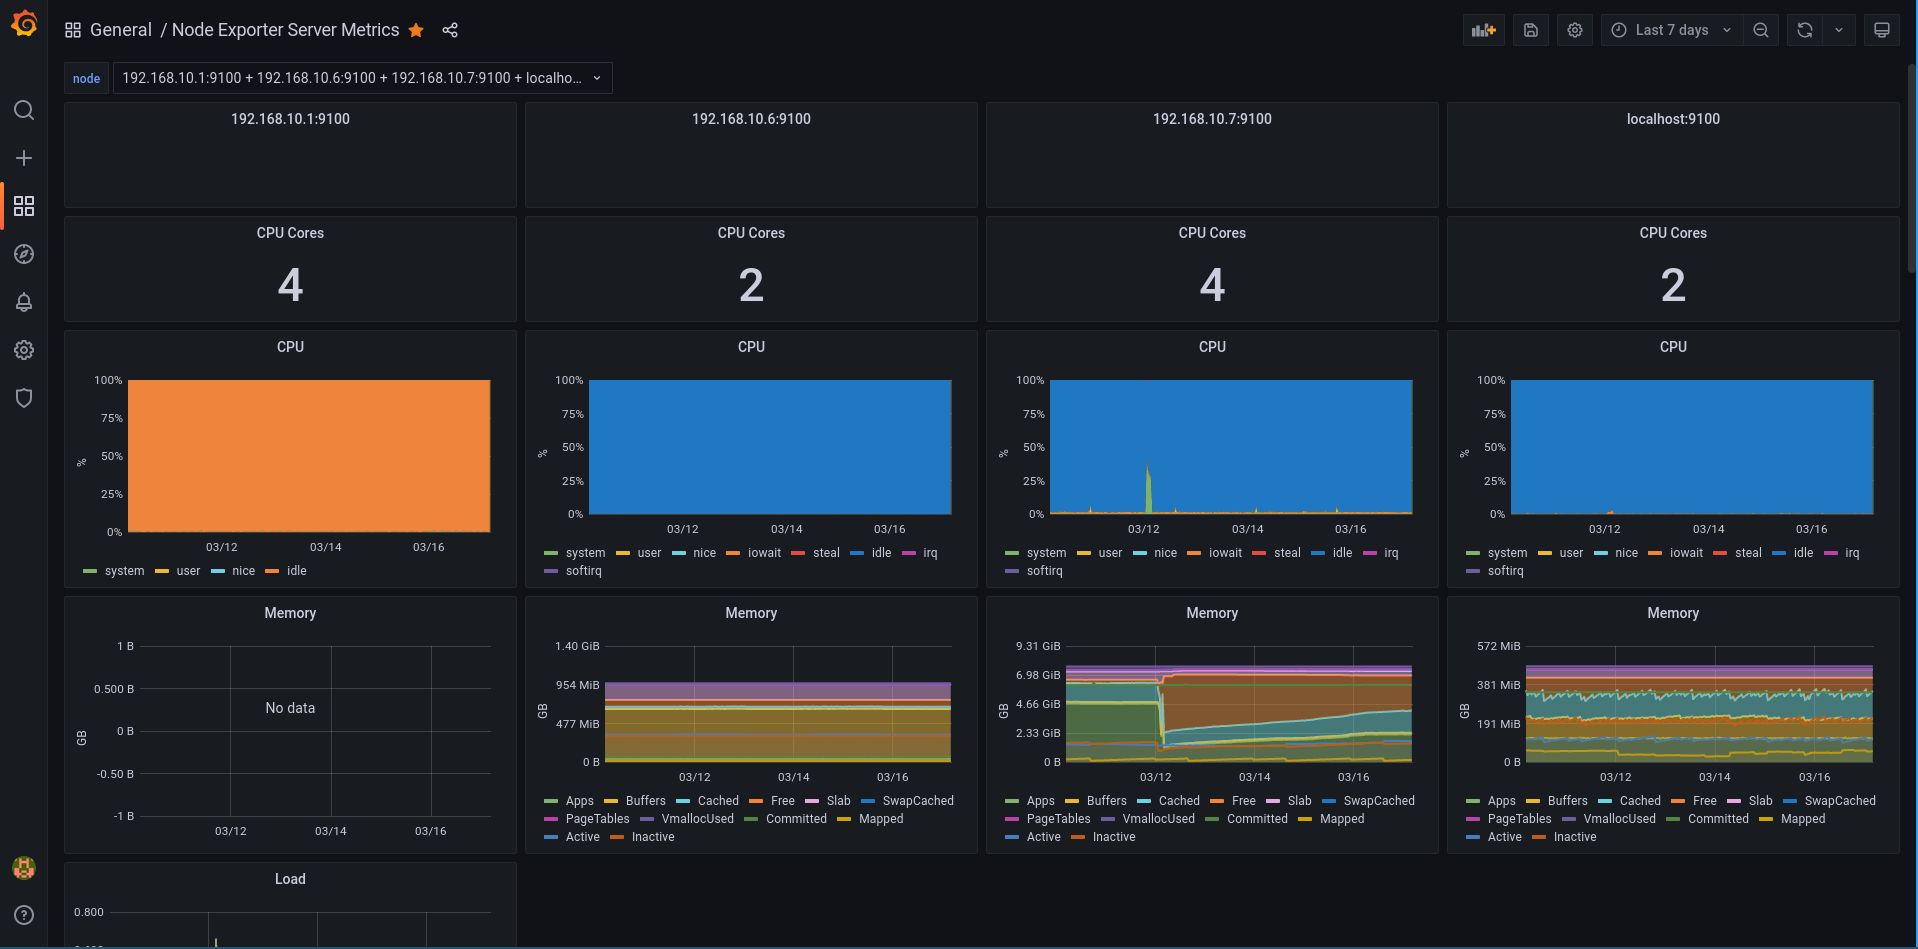Open the Load panel title menu

tap(290, 879)
